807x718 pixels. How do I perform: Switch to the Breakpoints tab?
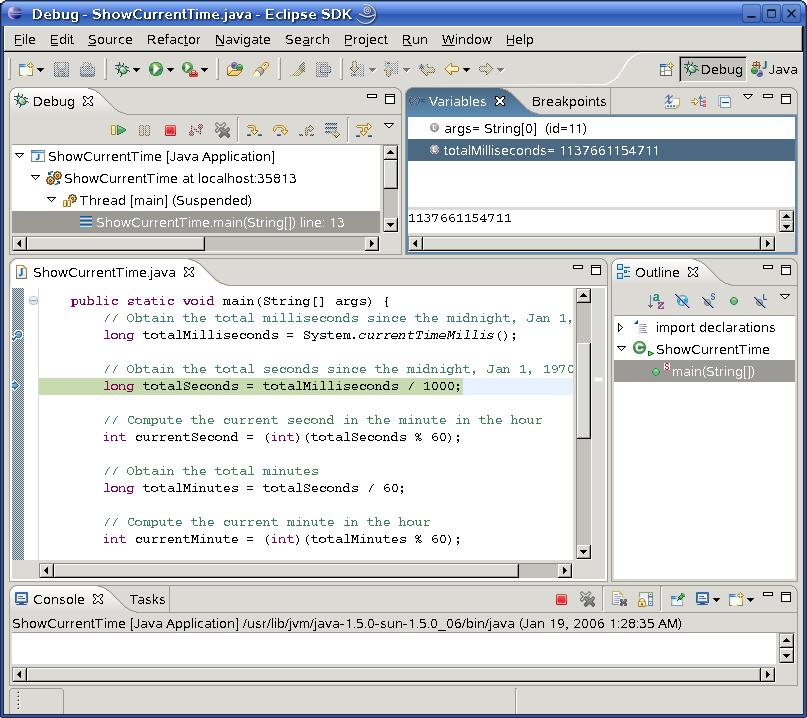(x=569, y=101)
